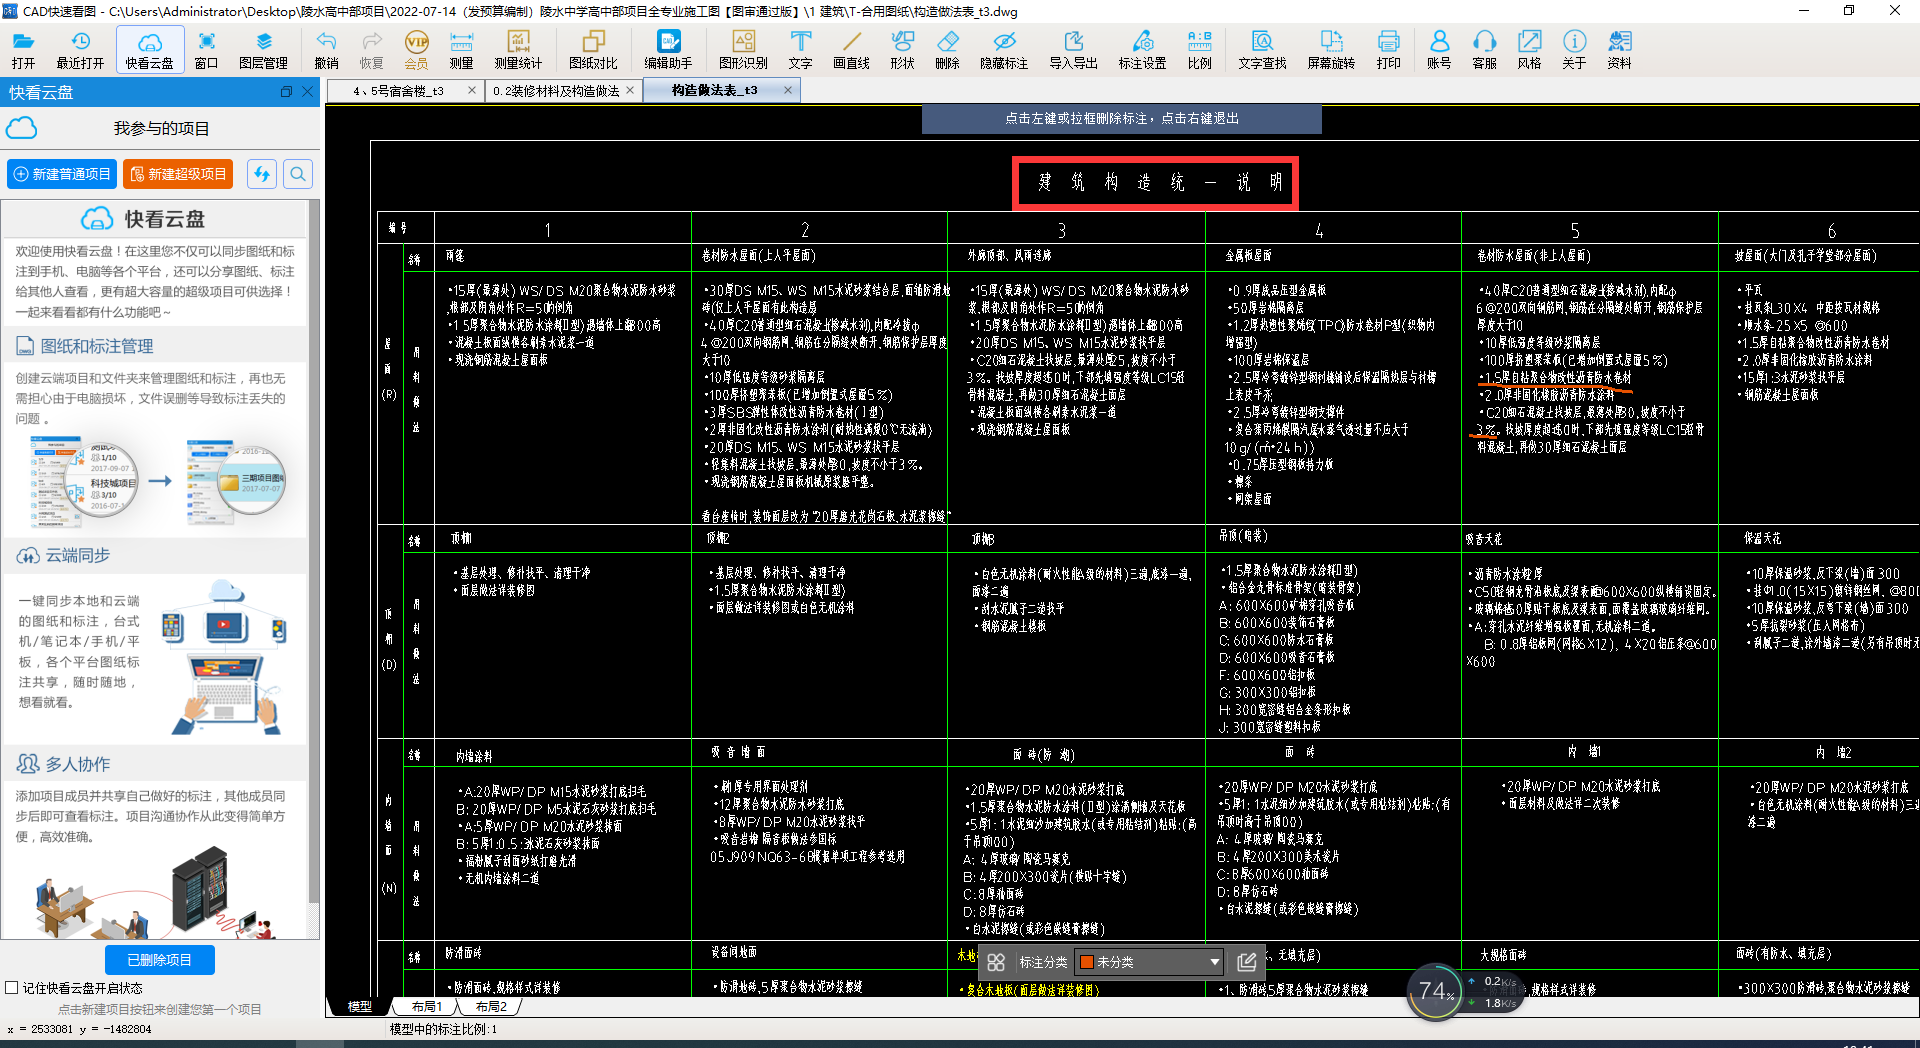Open 标注设置 annotation settings

pyautogui.click(x=1142, y=49)
